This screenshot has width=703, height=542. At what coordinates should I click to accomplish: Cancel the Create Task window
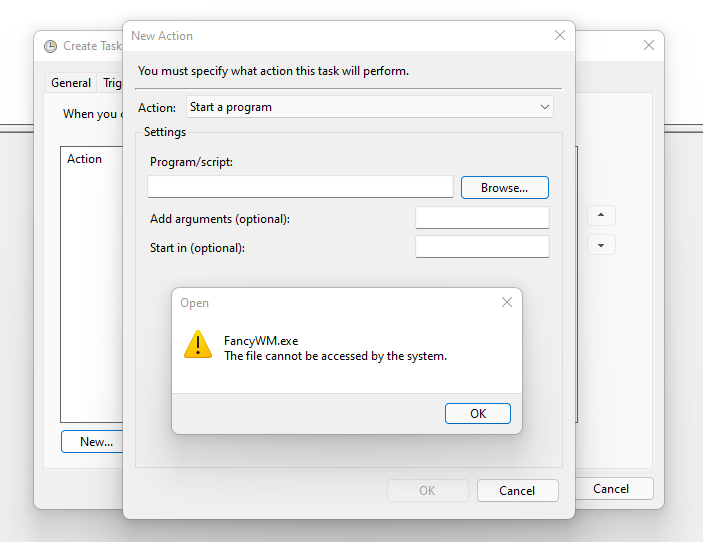click(614, 489)
